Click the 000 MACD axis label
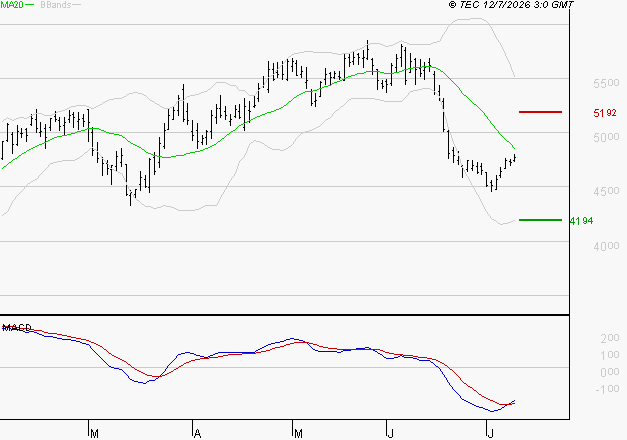 [x=610, y=372]
